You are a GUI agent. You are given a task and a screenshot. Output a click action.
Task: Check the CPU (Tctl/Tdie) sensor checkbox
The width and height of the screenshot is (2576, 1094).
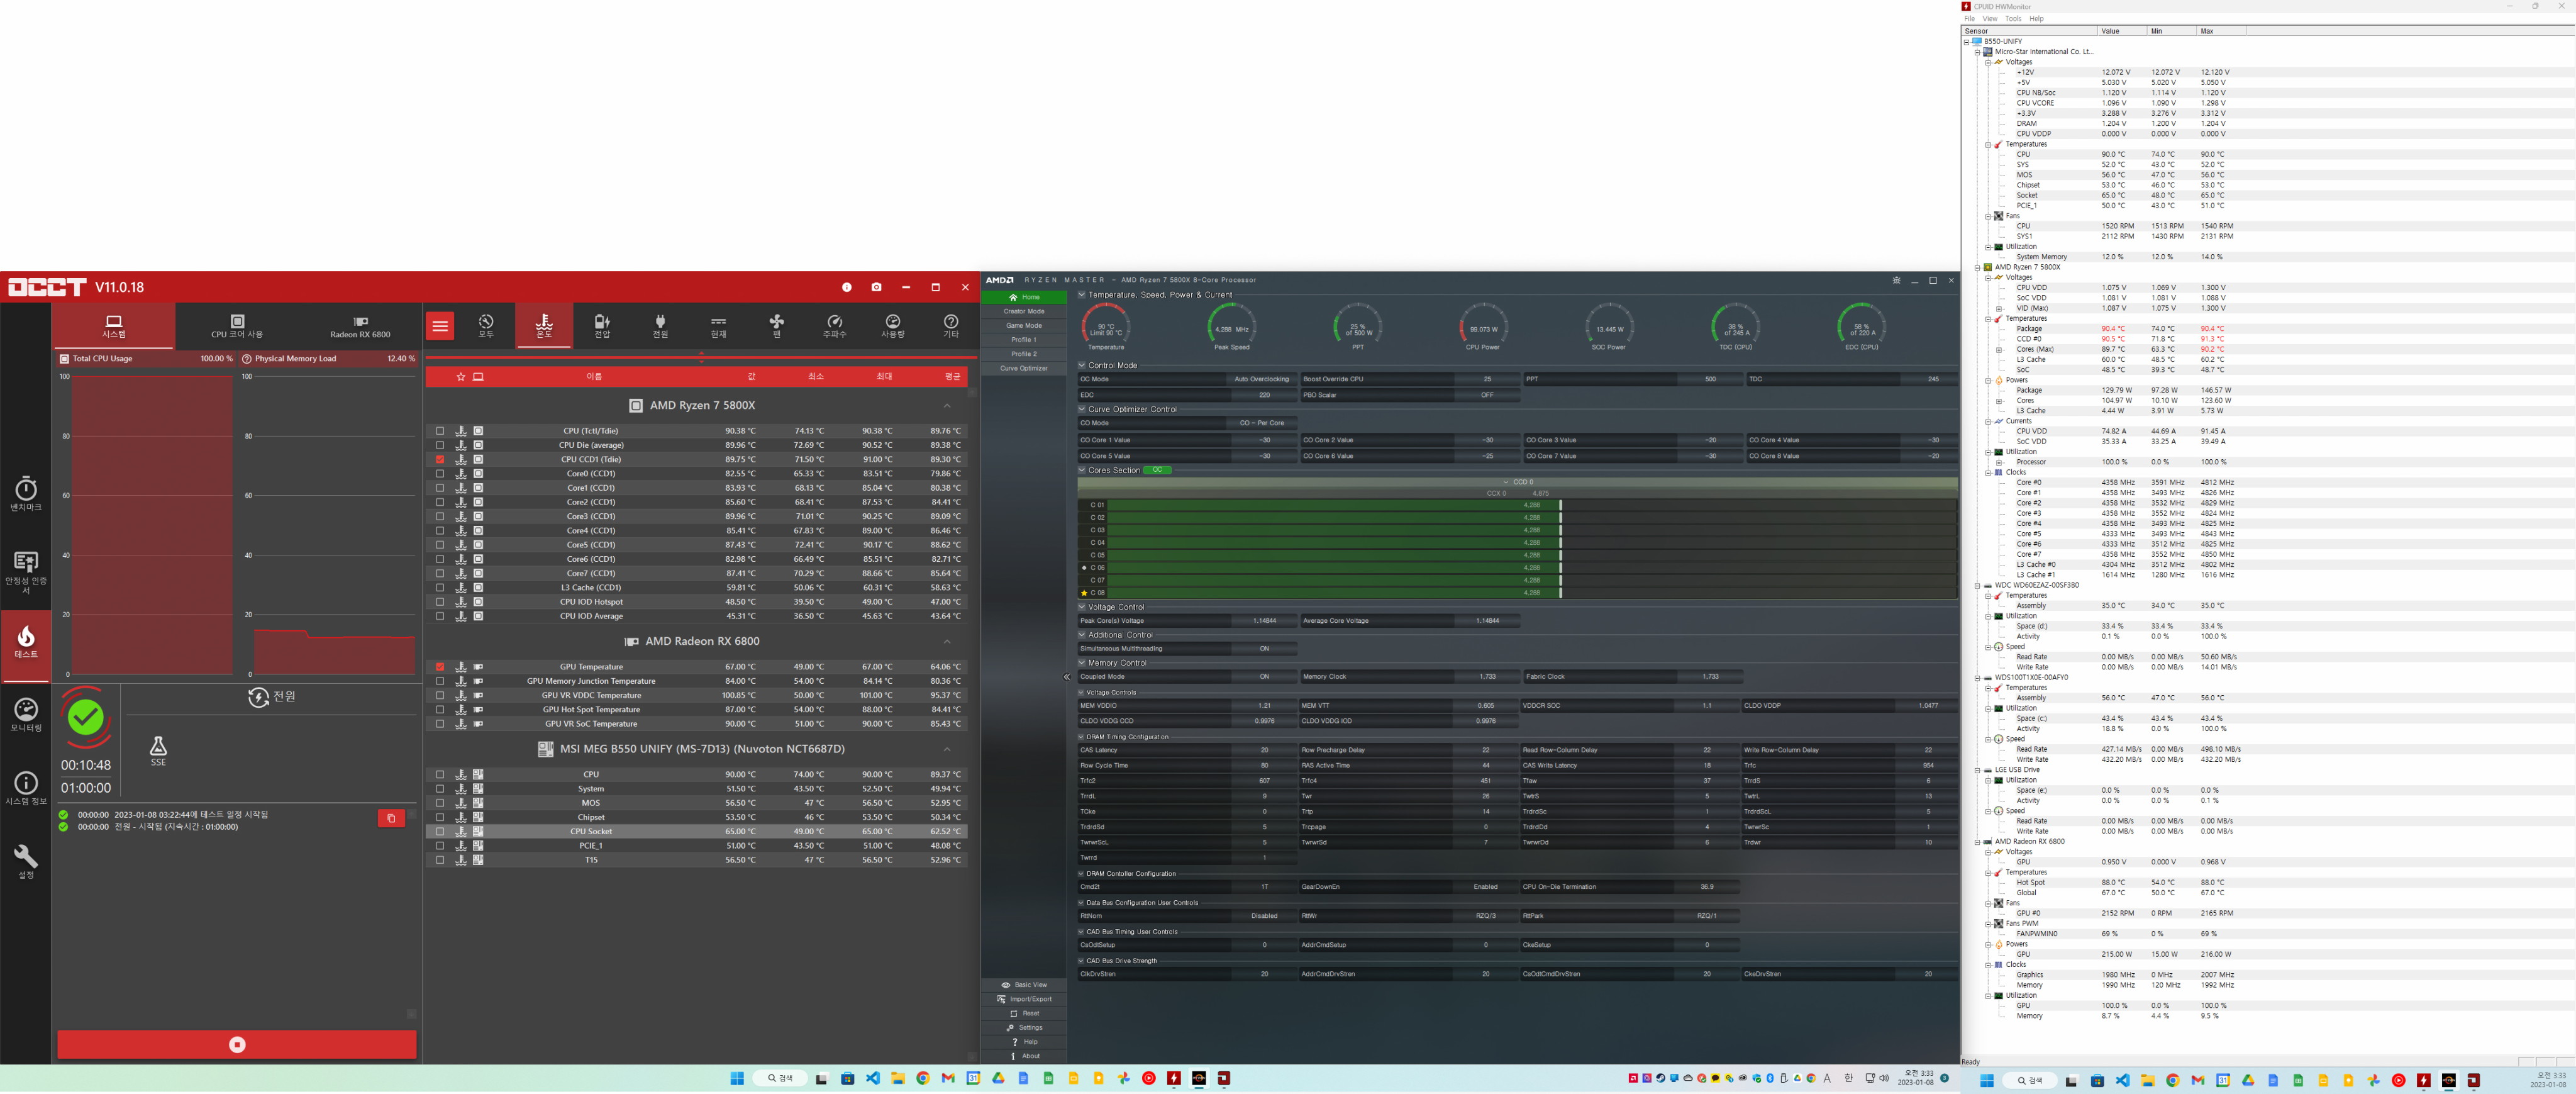click(x=440, y=431)
